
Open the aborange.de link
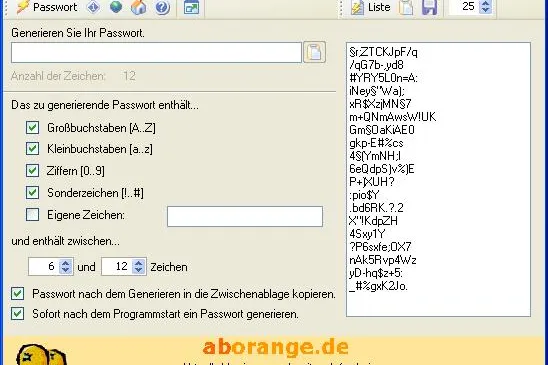[275, 347]
